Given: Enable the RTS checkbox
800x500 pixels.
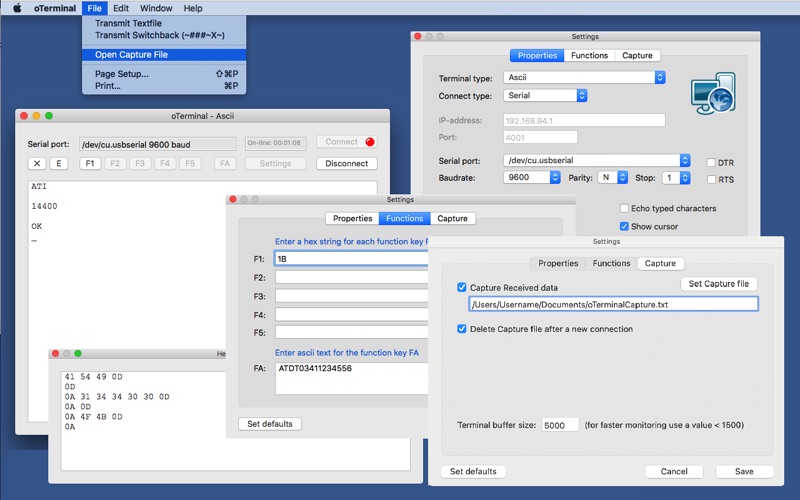Looking at the screenshot, I should 711,180.
